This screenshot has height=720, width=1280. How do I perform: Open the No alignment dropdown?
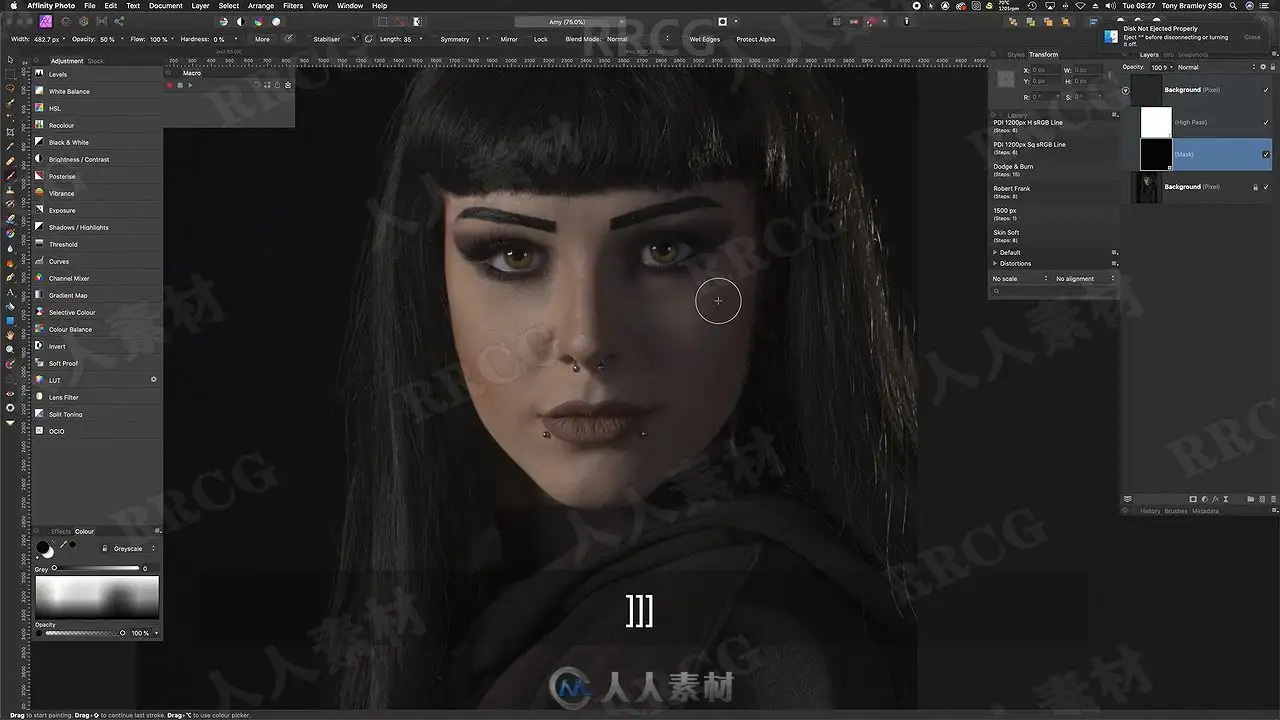(x=1084, y=279)
